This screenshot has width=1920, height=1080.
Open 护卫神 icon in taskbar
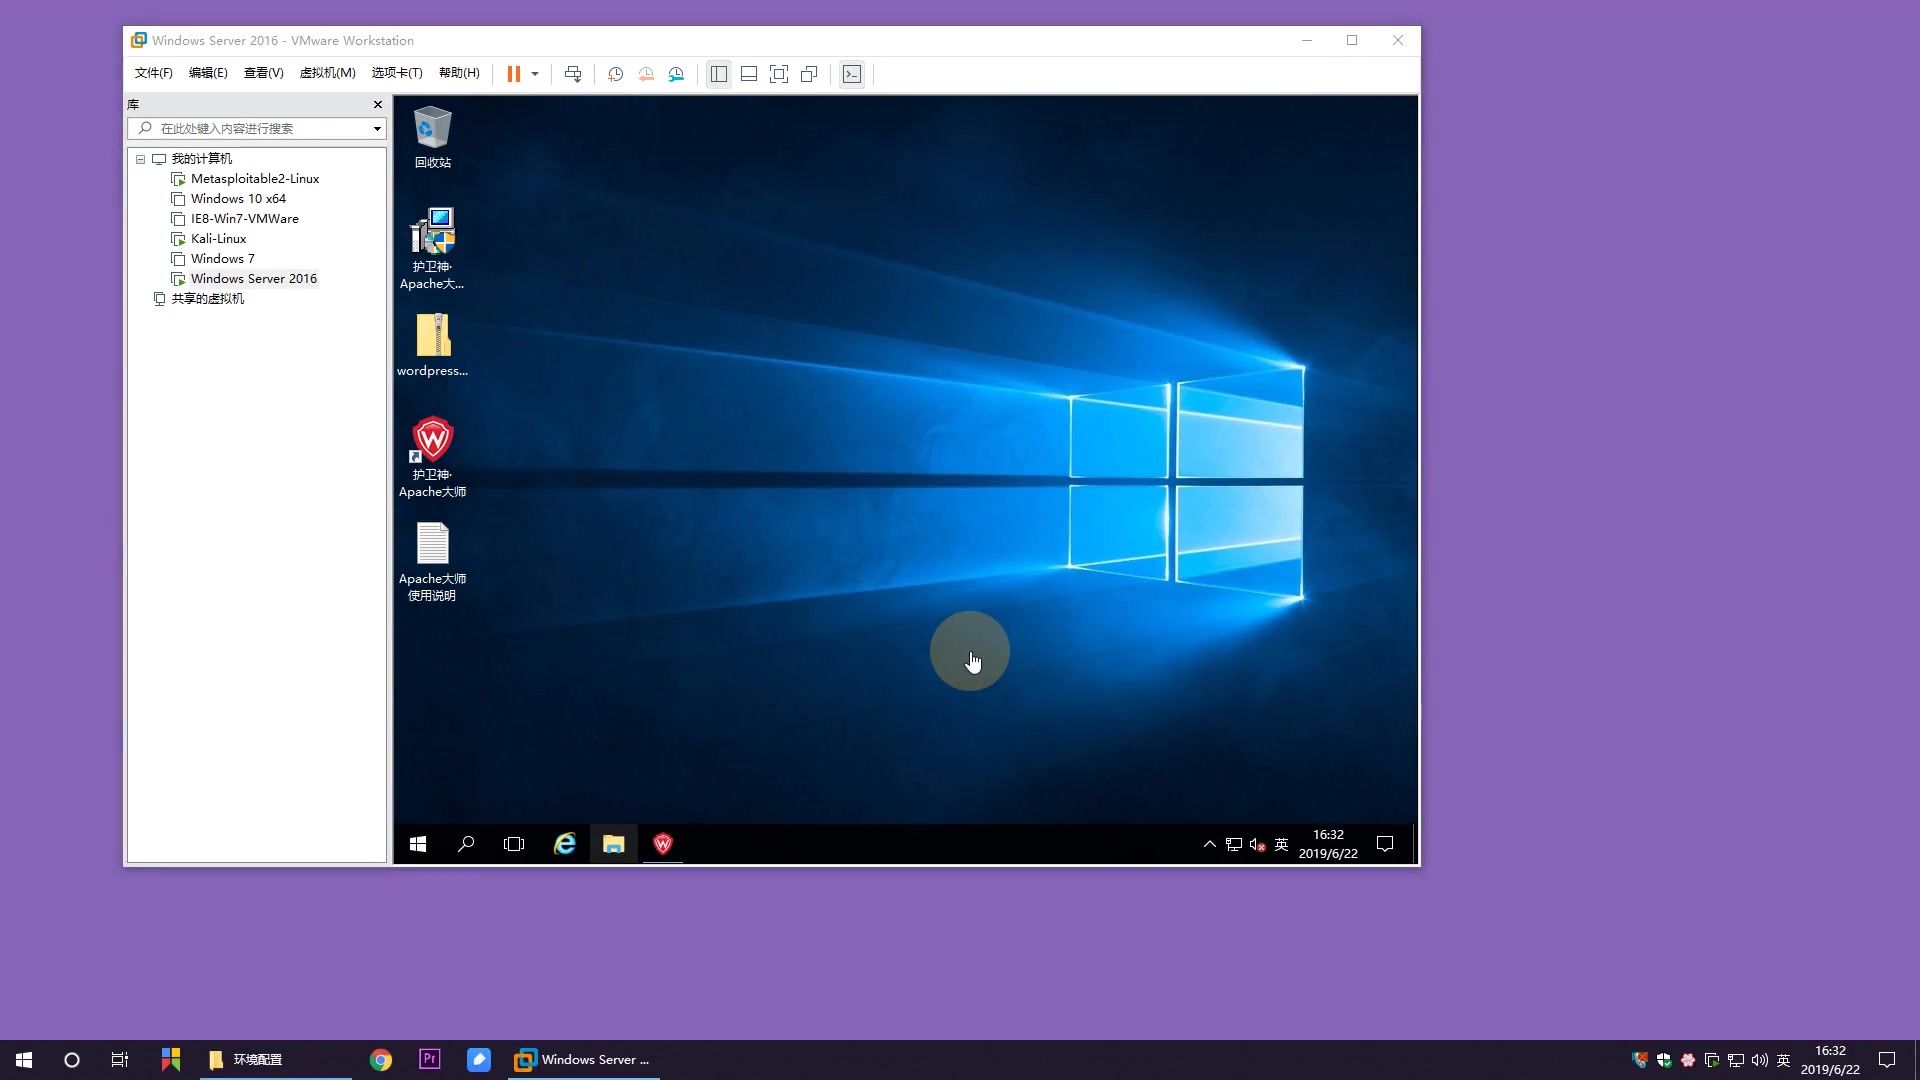pos(663,844)
